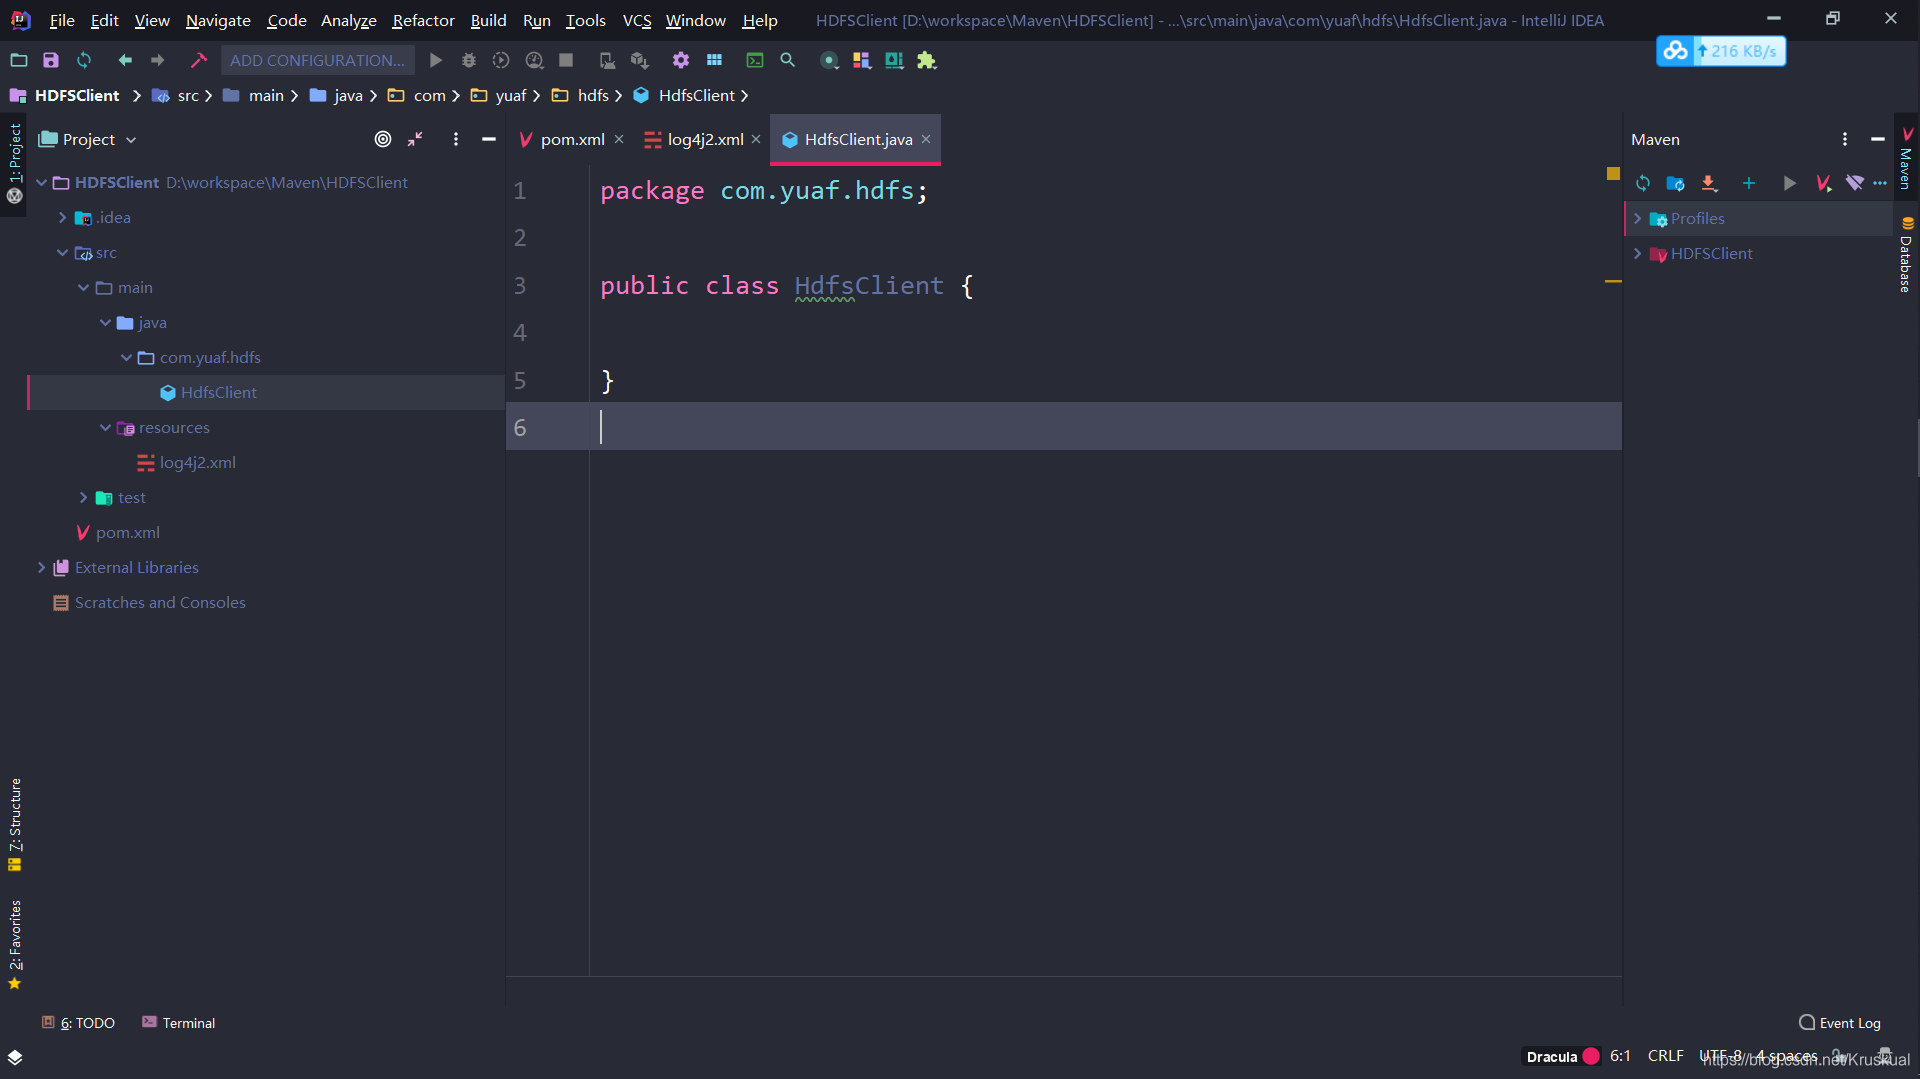The image size is (1920, 1079).
Task: Expand Profiles node in Maven panel
Action: [1638, 218]
